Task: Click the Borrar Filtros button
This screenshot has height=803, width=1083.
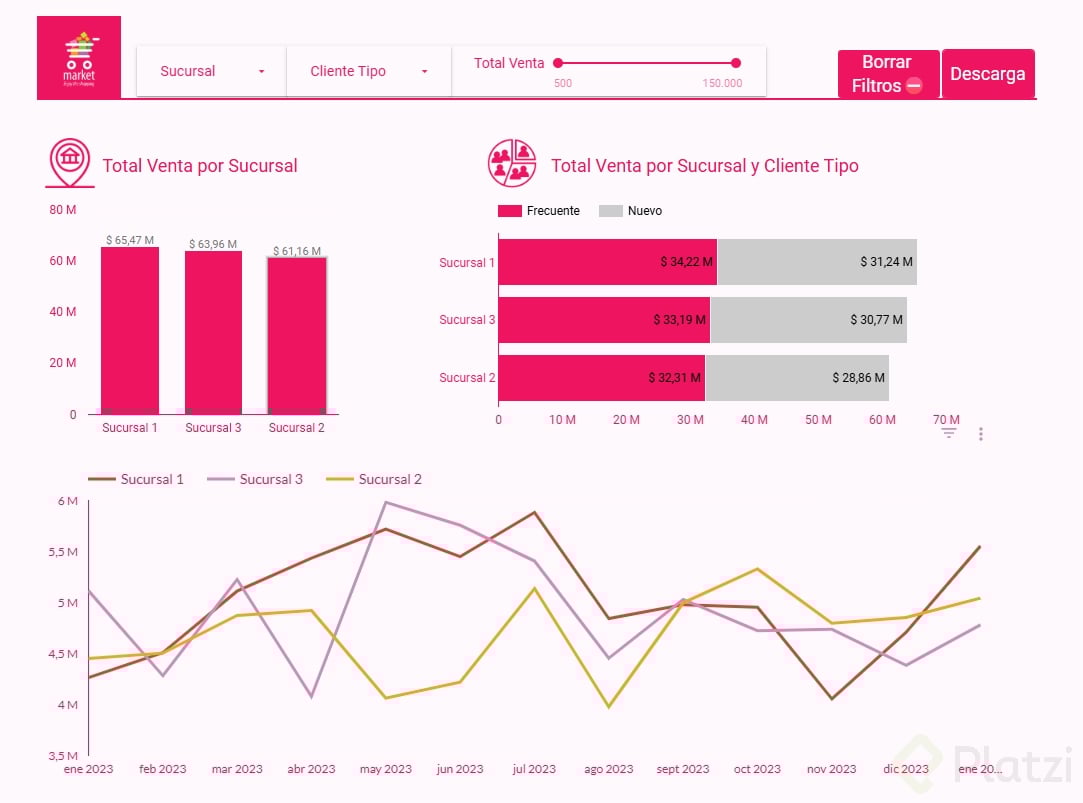Action: tap(888, 74)
